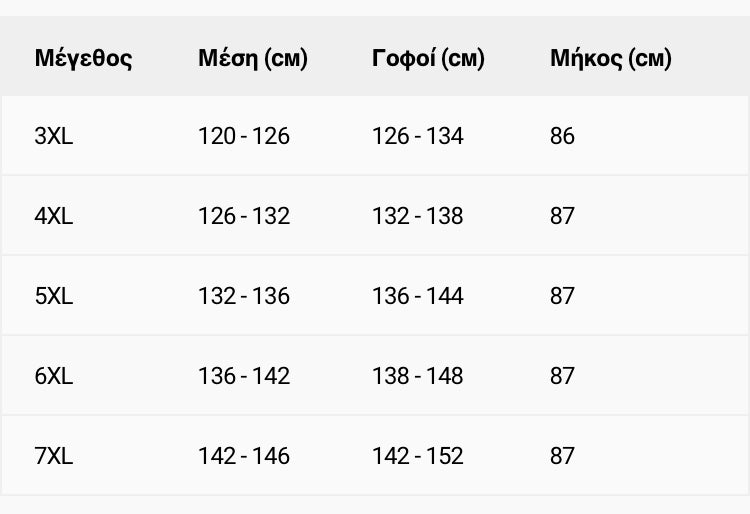This screenshot has height=514, width=750.
Task: Select the 6XL size cell
Action: pyautogui.click(x=54, y=375)
